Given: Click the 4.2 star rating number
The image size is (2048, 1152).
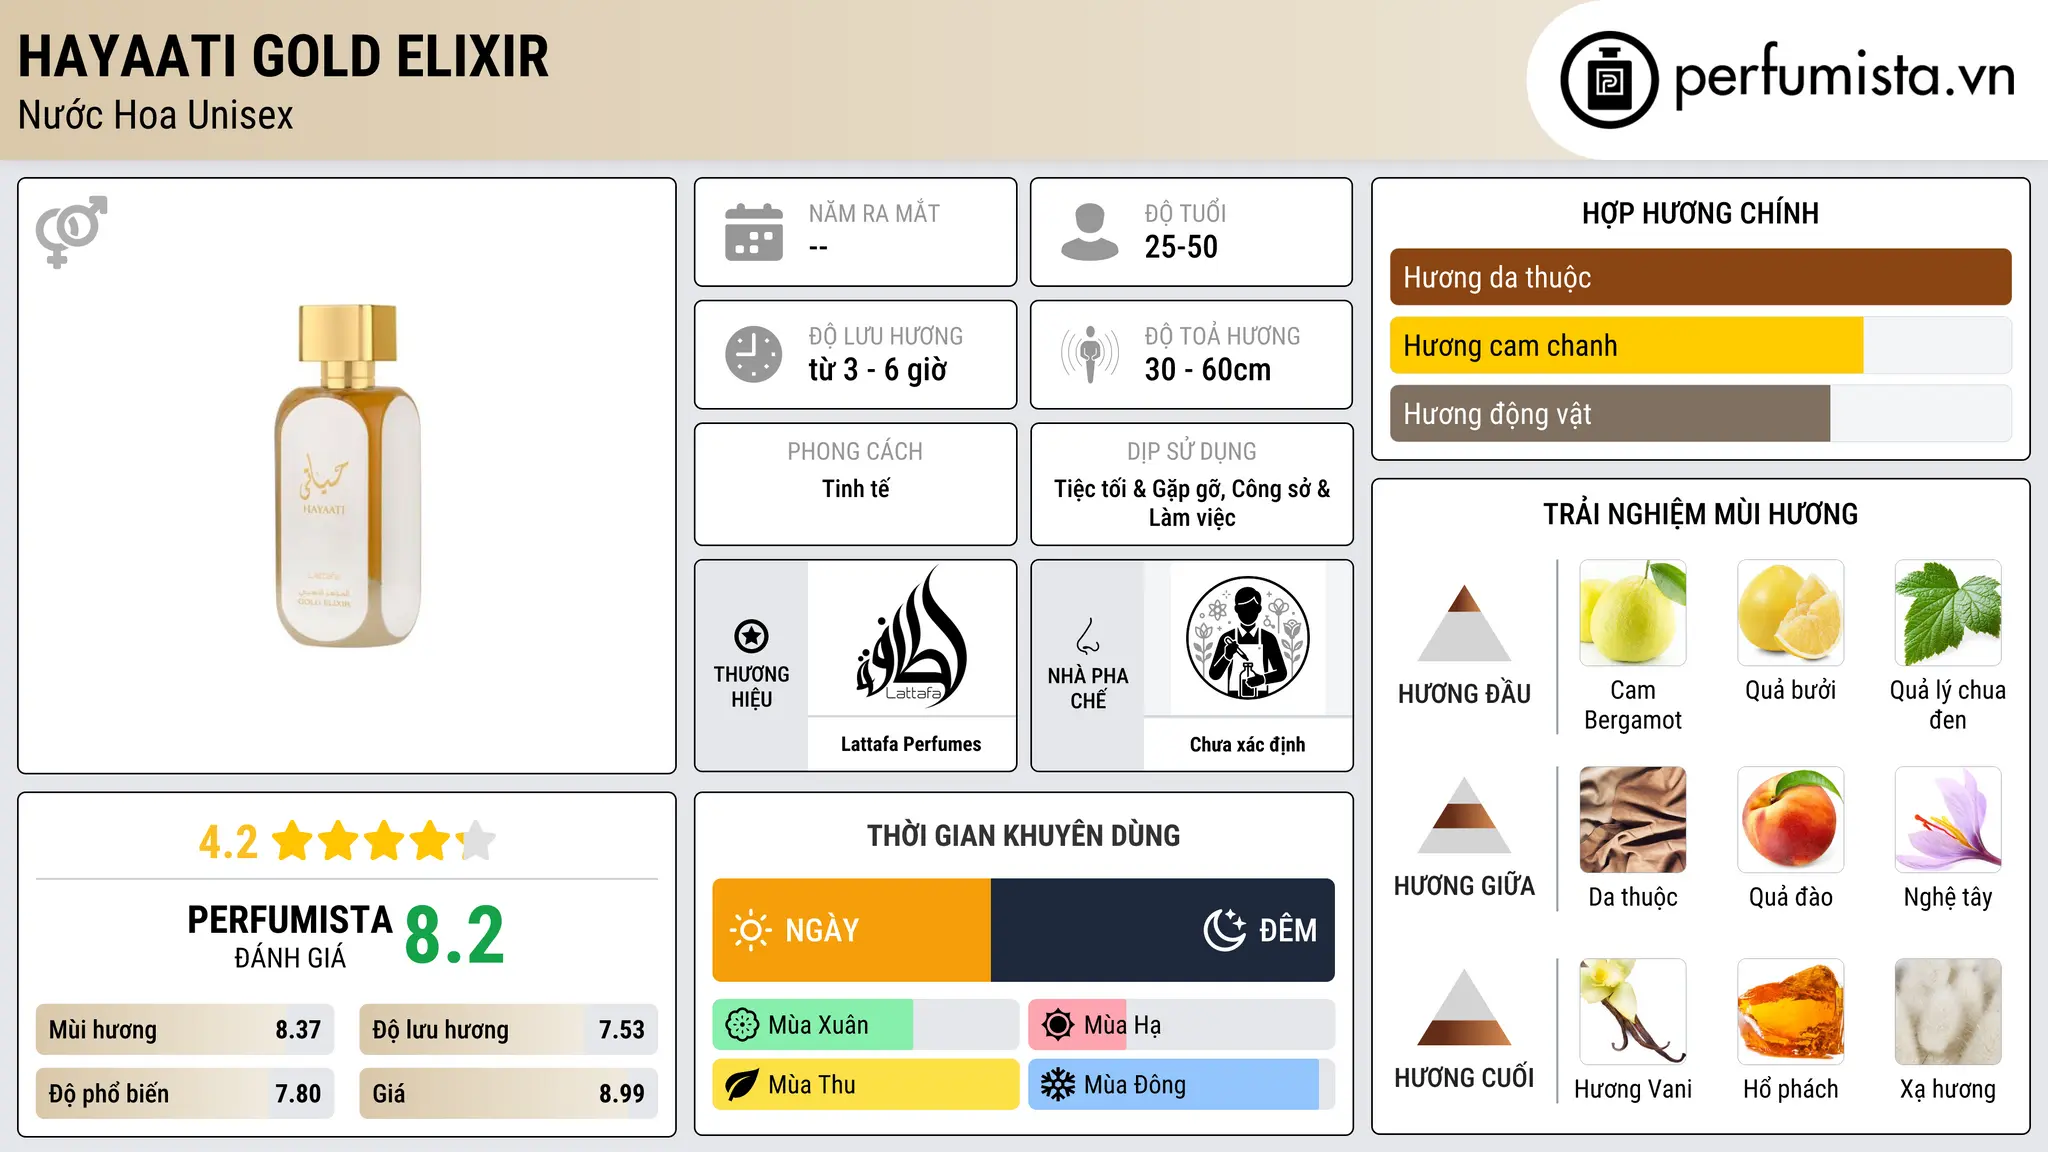Looking at the screenshot, I should [228, 842].
